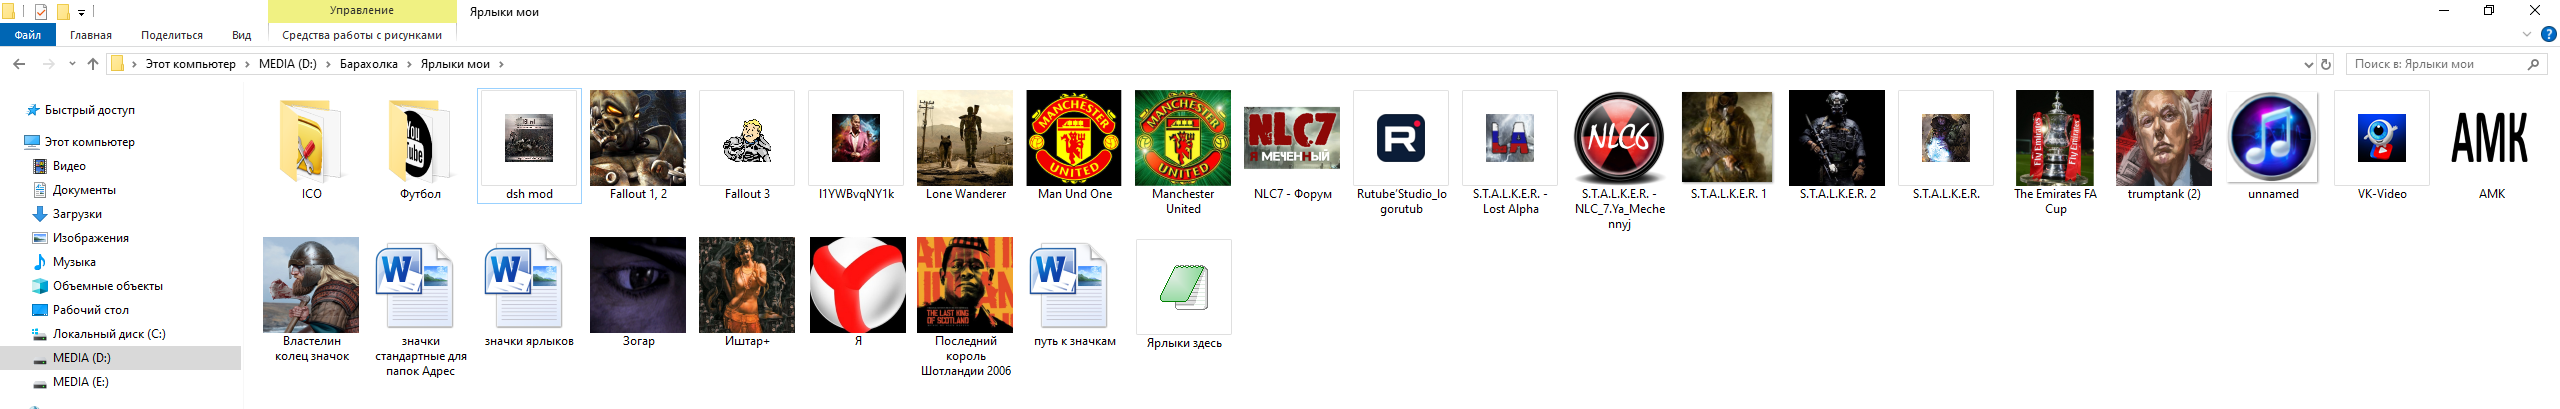Go up one folder level

pos(93,64)
